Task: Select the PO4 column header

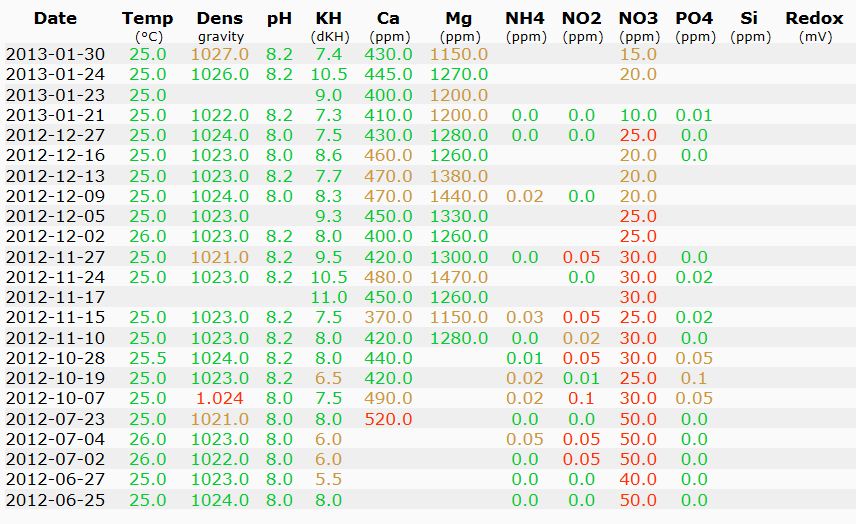Action: pyautogui.click(x=694, y=18)
